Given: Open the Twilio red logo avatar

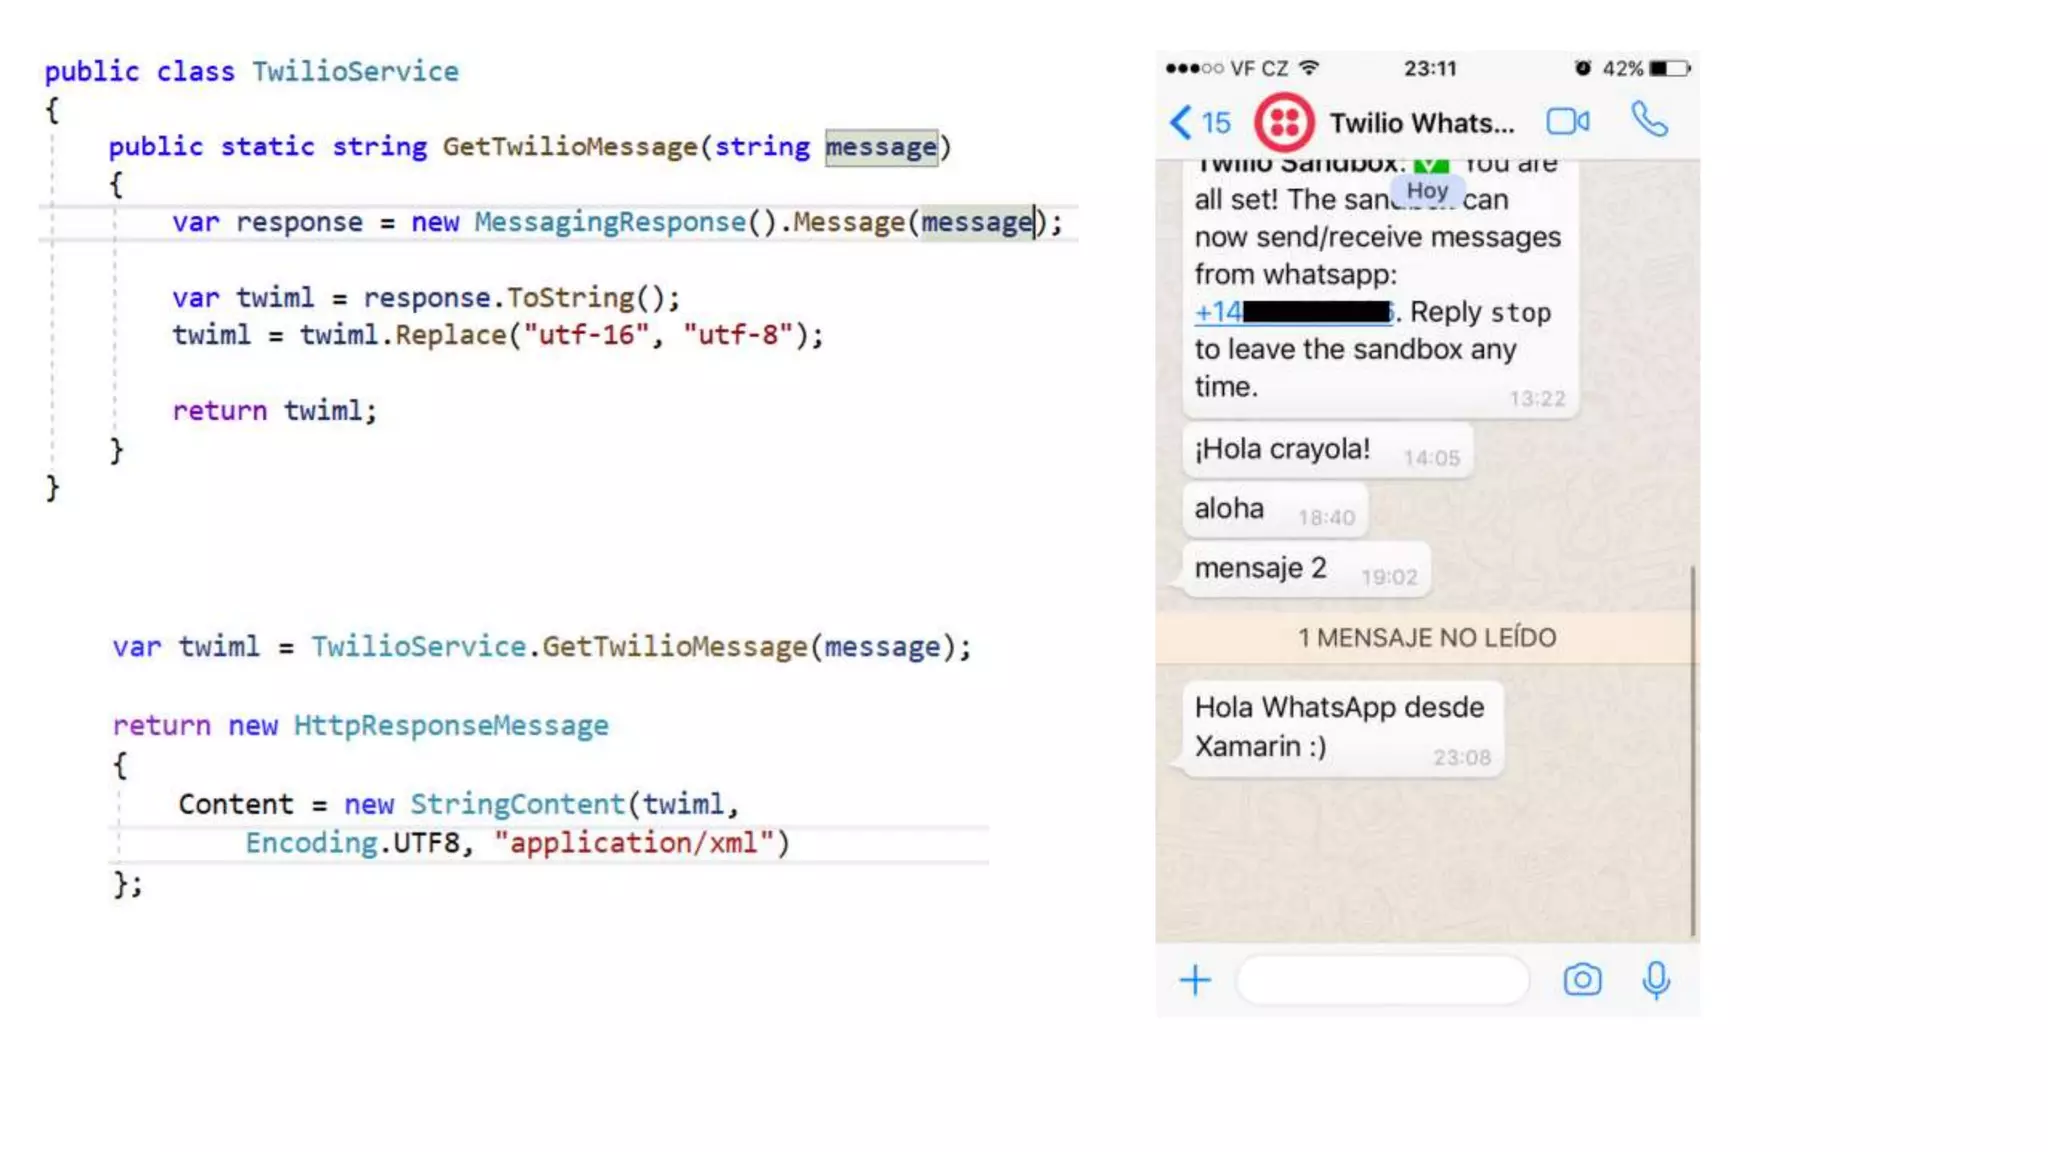Looking at the screenshot, I should (1284, 122).
